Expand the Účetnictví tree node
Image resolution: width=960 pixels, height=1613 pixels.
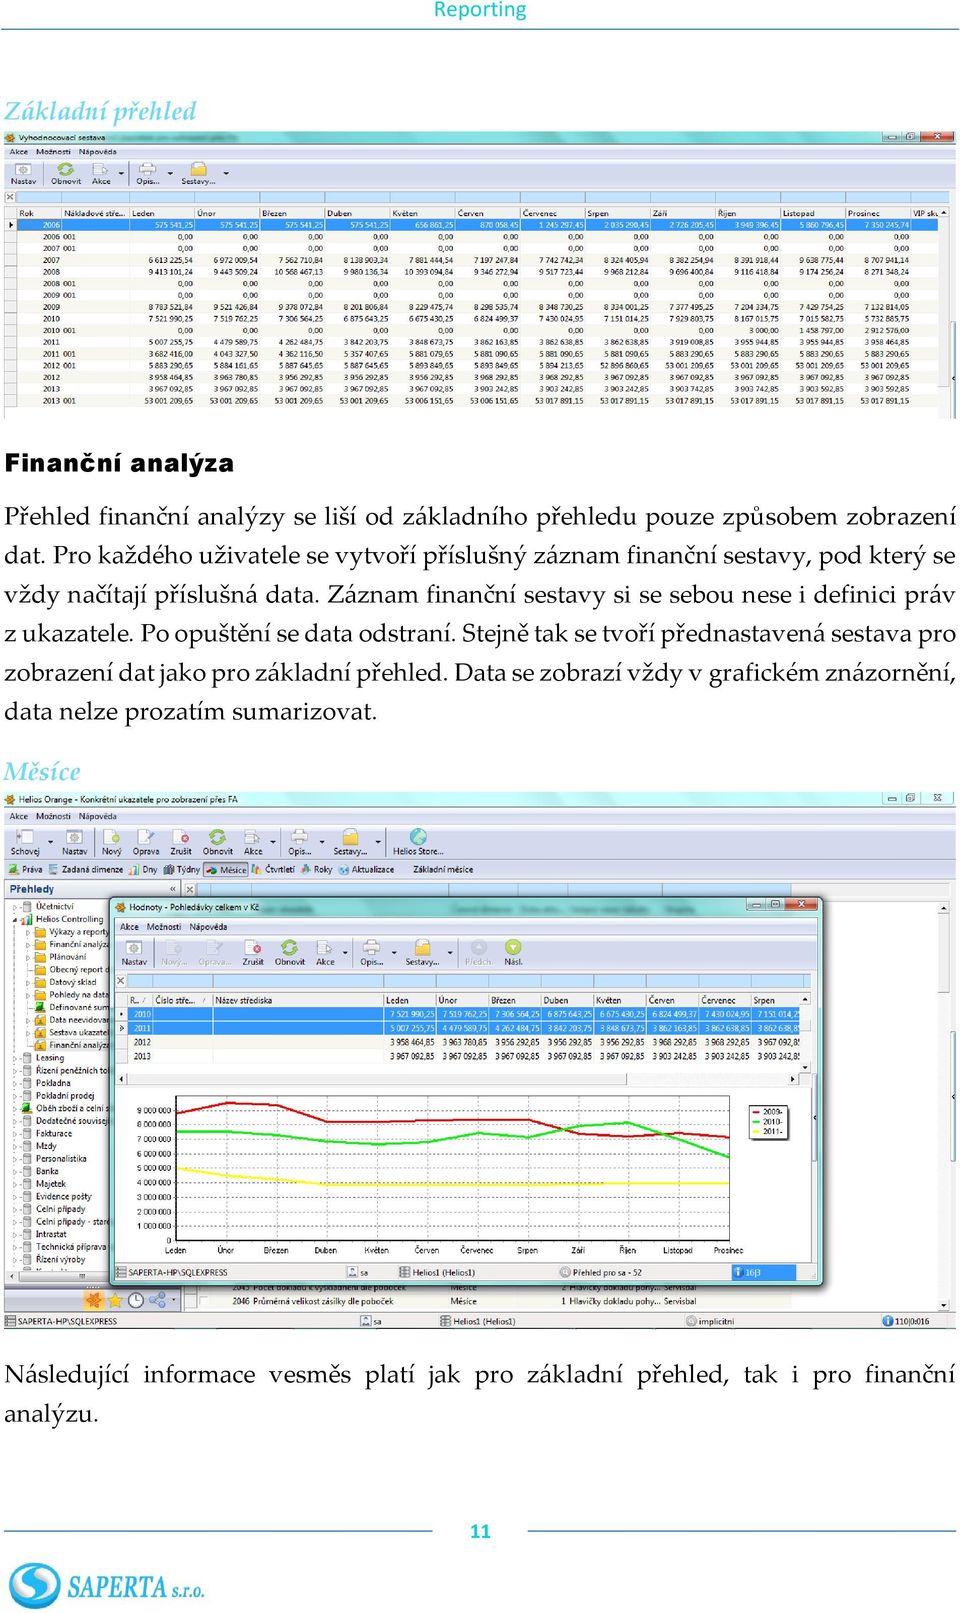coord(16,907)
